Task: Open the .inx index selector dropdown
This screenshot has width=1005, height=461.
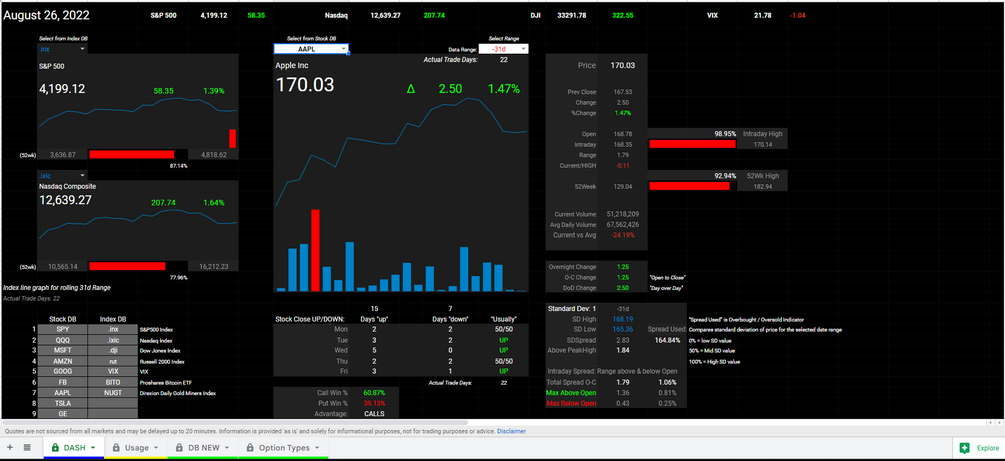Action: [x=83, y=49]
